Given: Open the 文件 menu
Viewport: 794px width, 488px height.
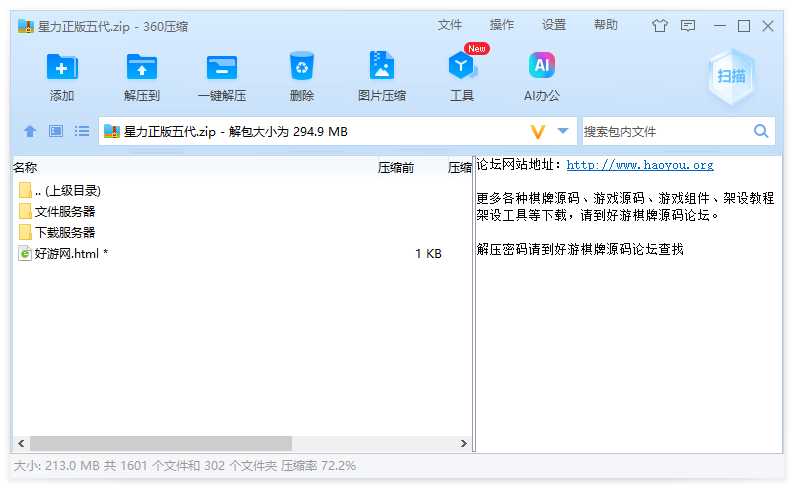Looking at the screenshot, I should 450,25.
